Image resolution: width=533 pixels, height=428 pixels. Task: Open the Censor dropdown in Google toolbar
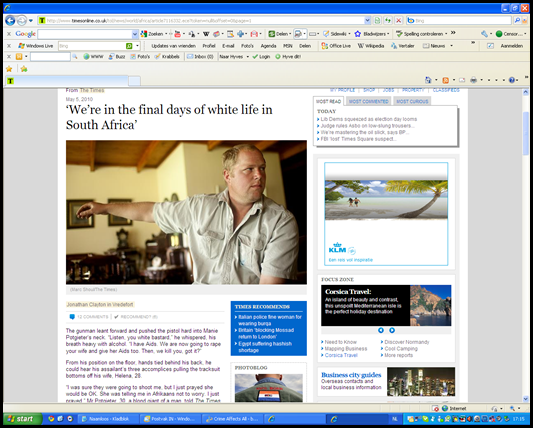click(x=525, y=34)
